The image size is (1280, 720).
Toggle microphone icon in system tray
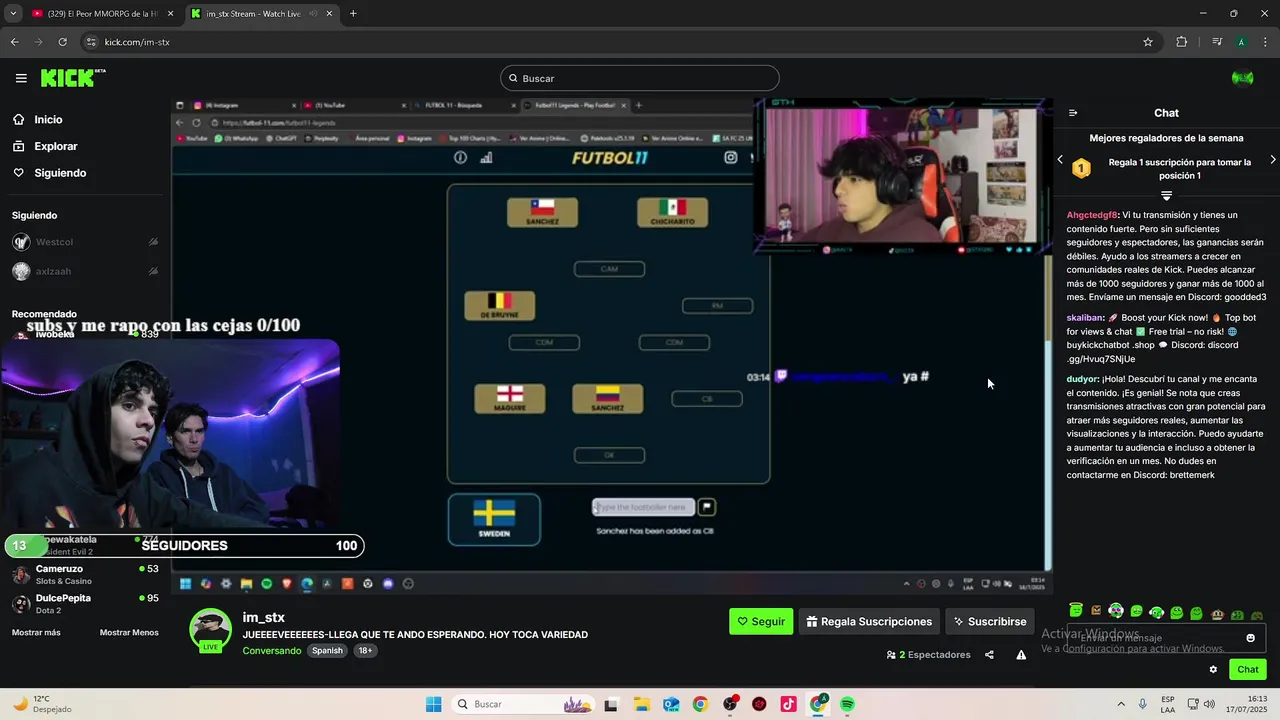coord(1142,704)
